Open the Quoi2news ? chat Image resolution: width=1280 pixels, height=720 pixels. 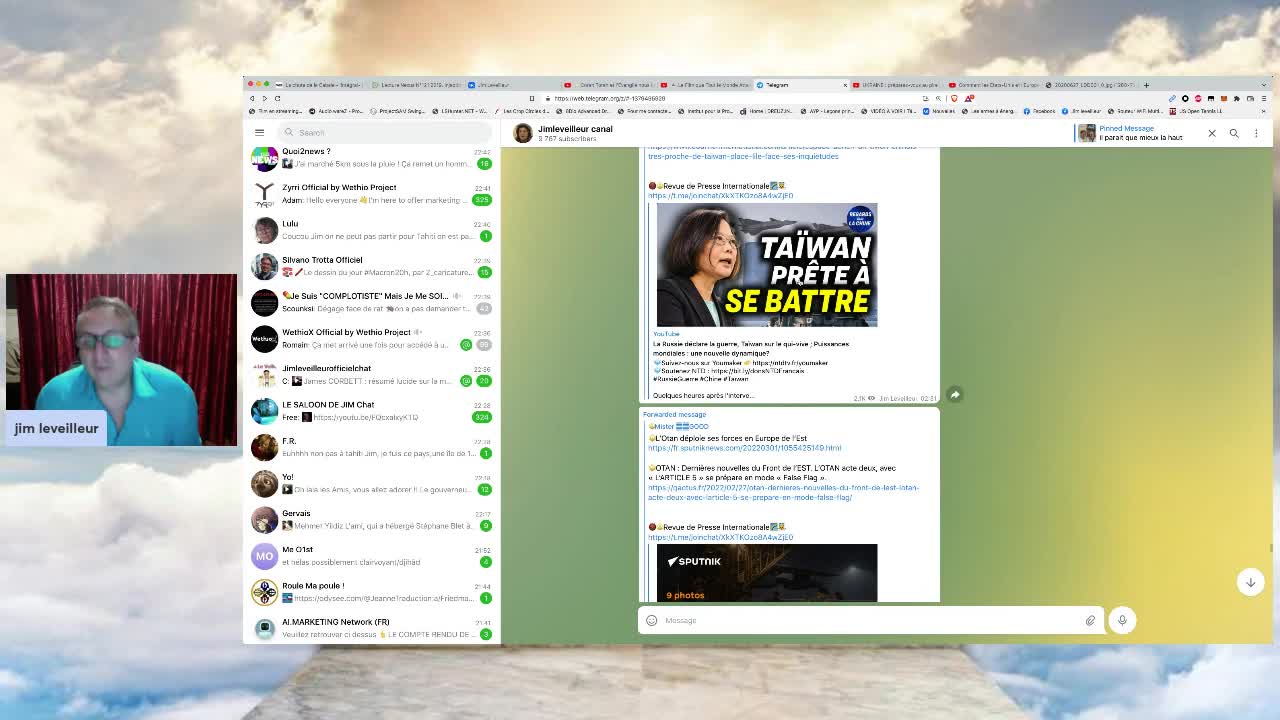[372, 158]
